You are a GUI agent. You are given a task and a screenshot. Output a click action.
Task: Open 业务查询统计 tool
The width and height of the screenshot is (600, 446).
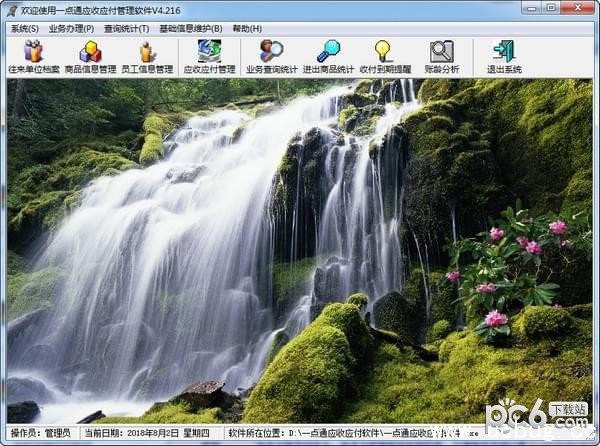coord(271,56)
